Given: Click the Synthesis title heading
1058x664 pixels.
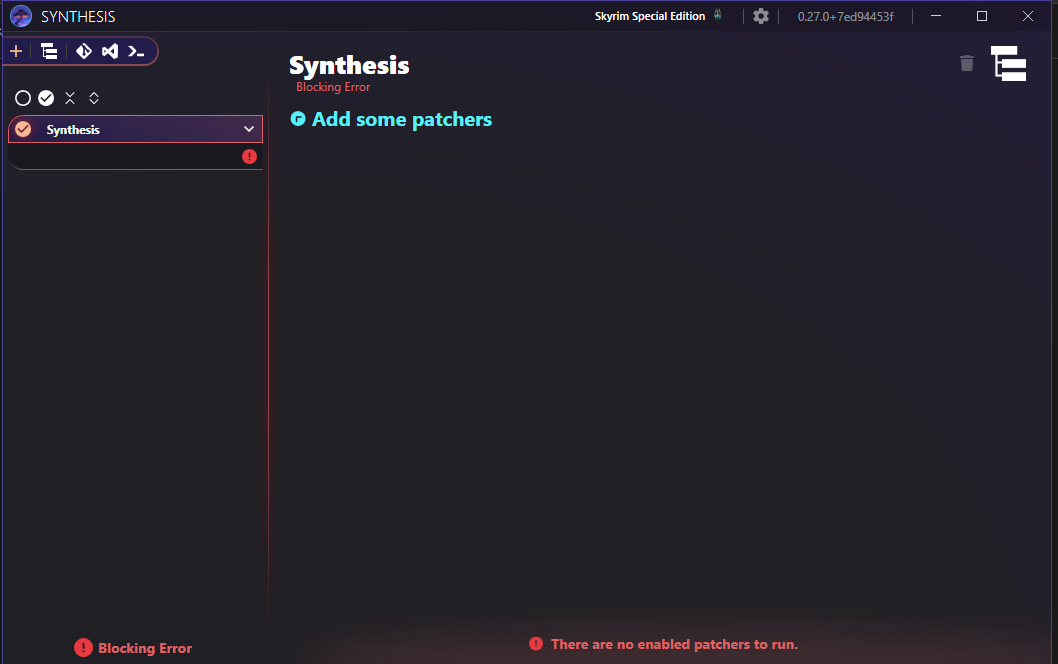Looking at the screenshot, I should 349,65.
